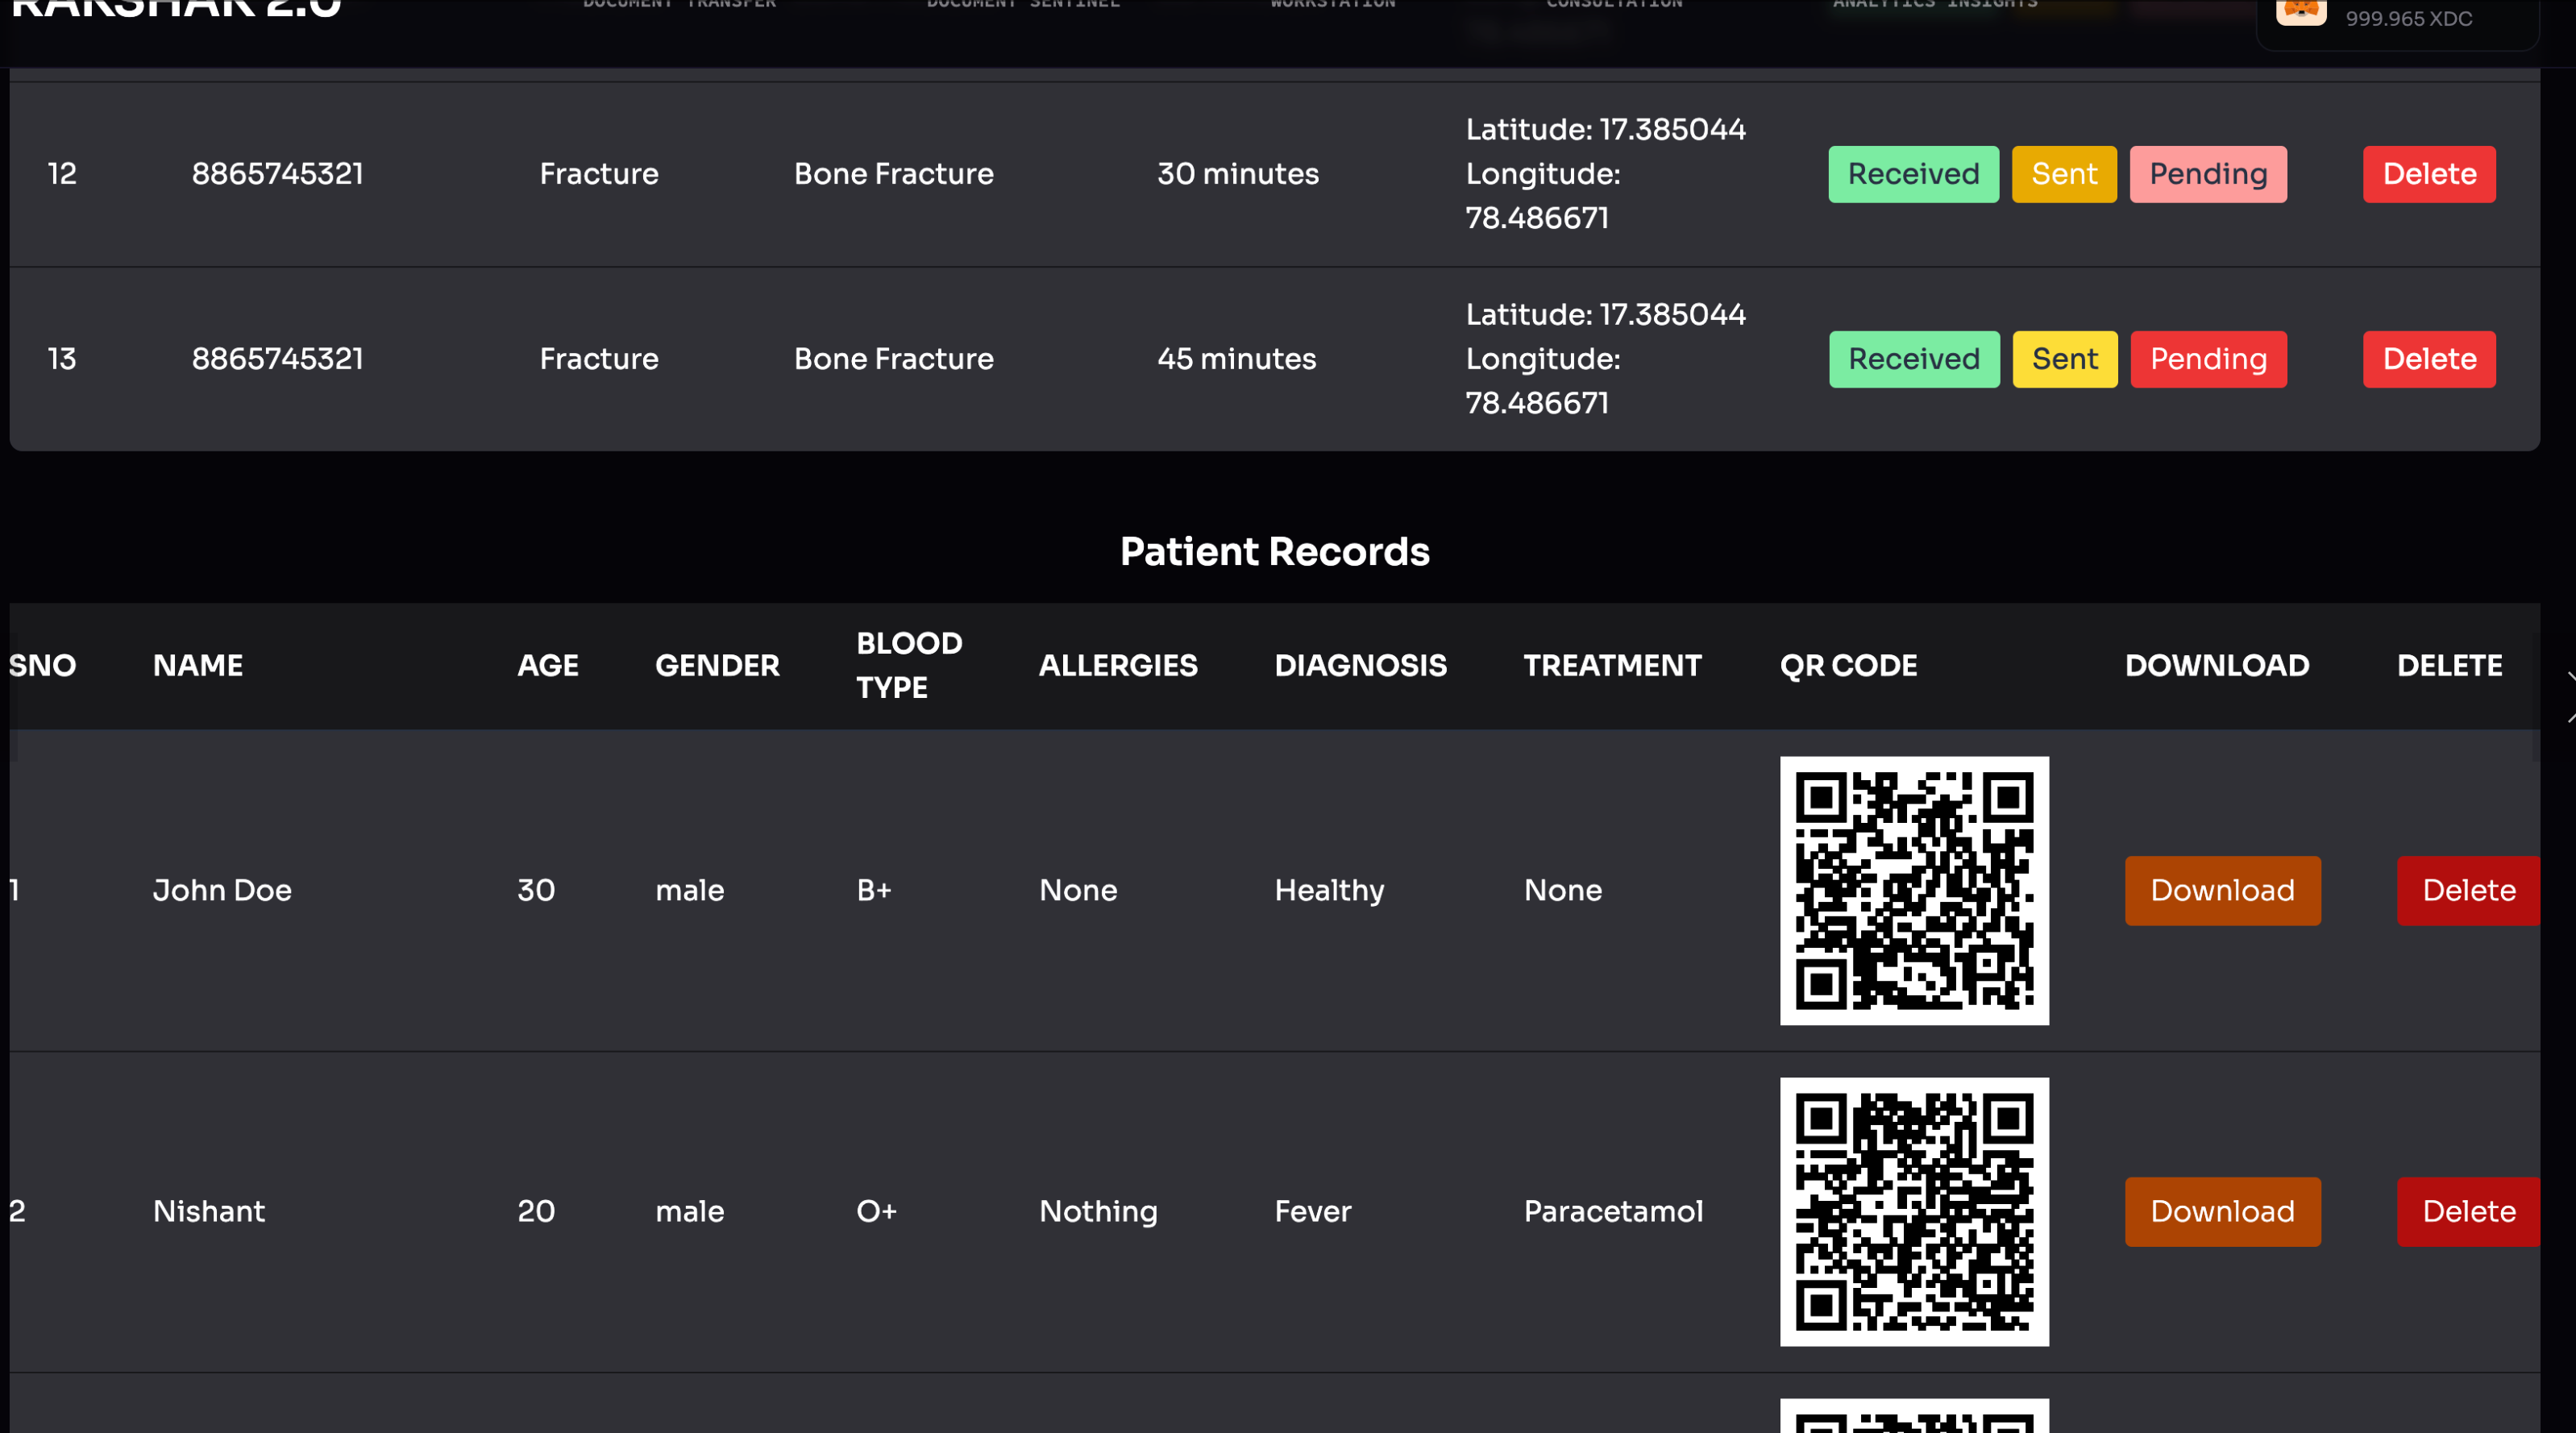
Task: Set request 13 status to Pending
Action: [x=2207, y=359]
